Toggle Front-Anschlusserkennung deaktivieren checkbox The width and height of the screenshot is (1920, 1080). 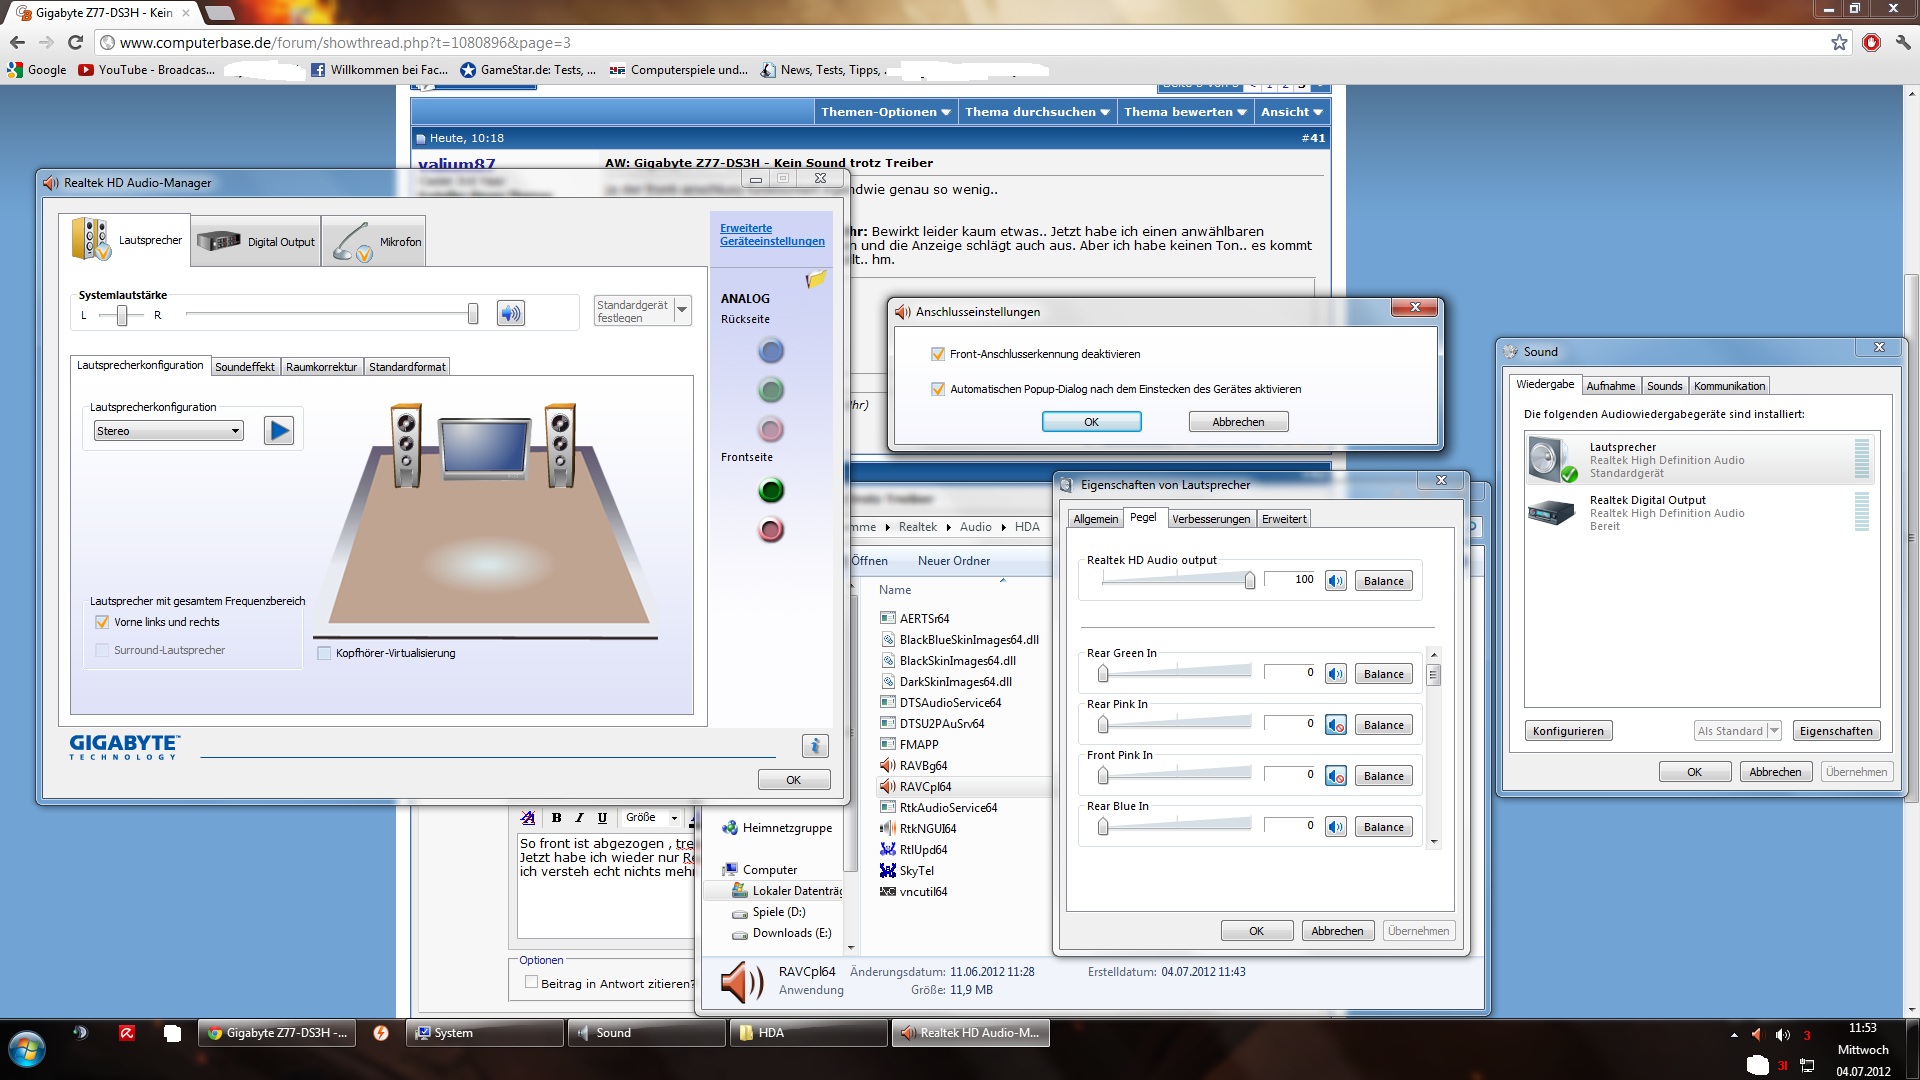[x=938, y=354]
